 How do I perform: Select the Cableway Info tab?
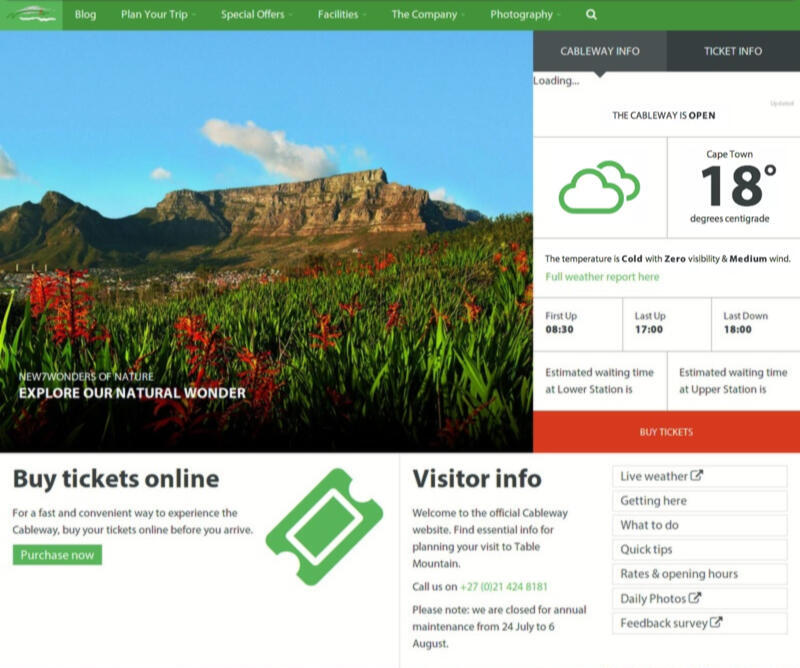pos(599,51)
